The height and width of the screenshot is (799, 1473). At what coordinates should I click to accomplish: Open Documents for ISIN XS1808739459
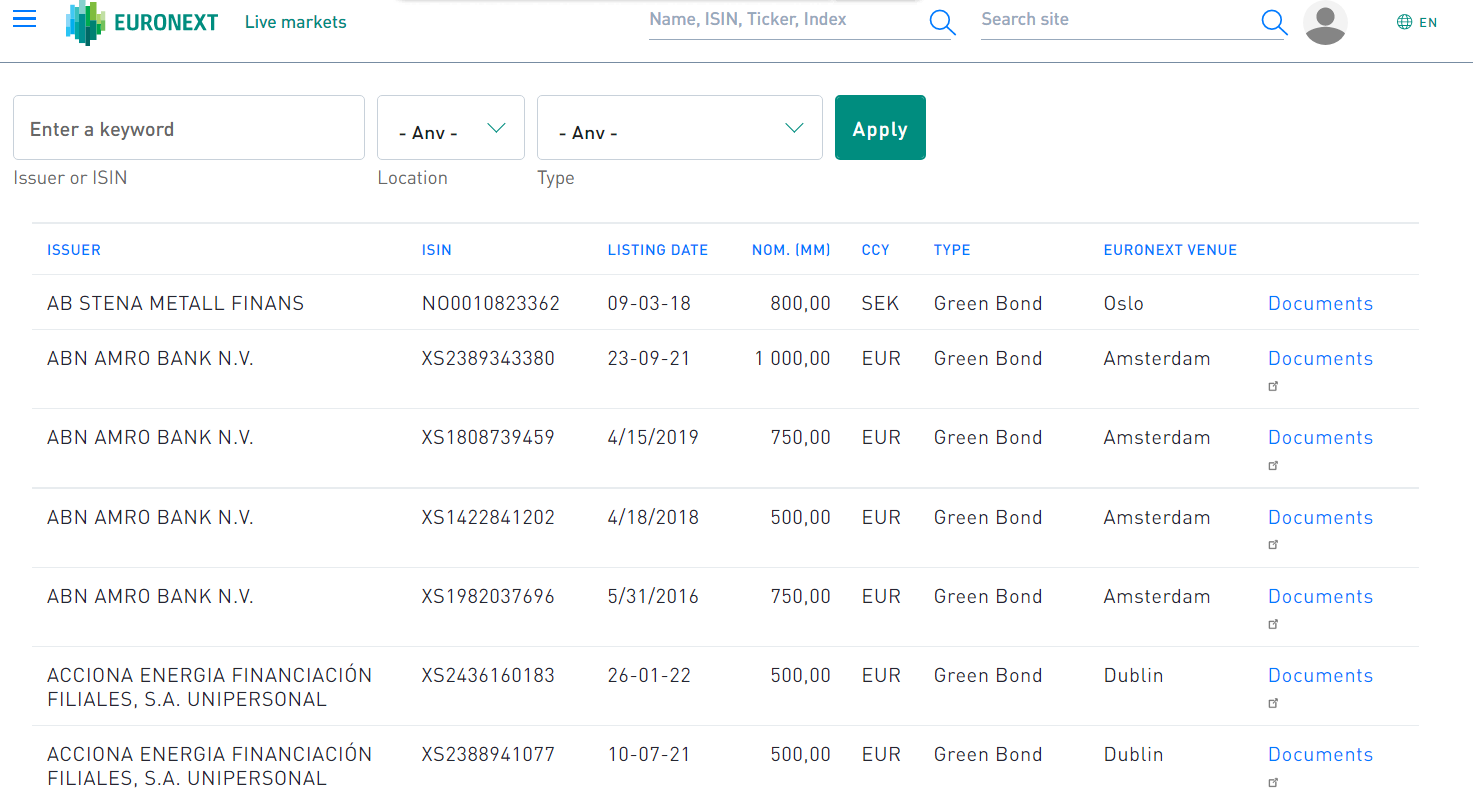click(x=1320, y=437)
